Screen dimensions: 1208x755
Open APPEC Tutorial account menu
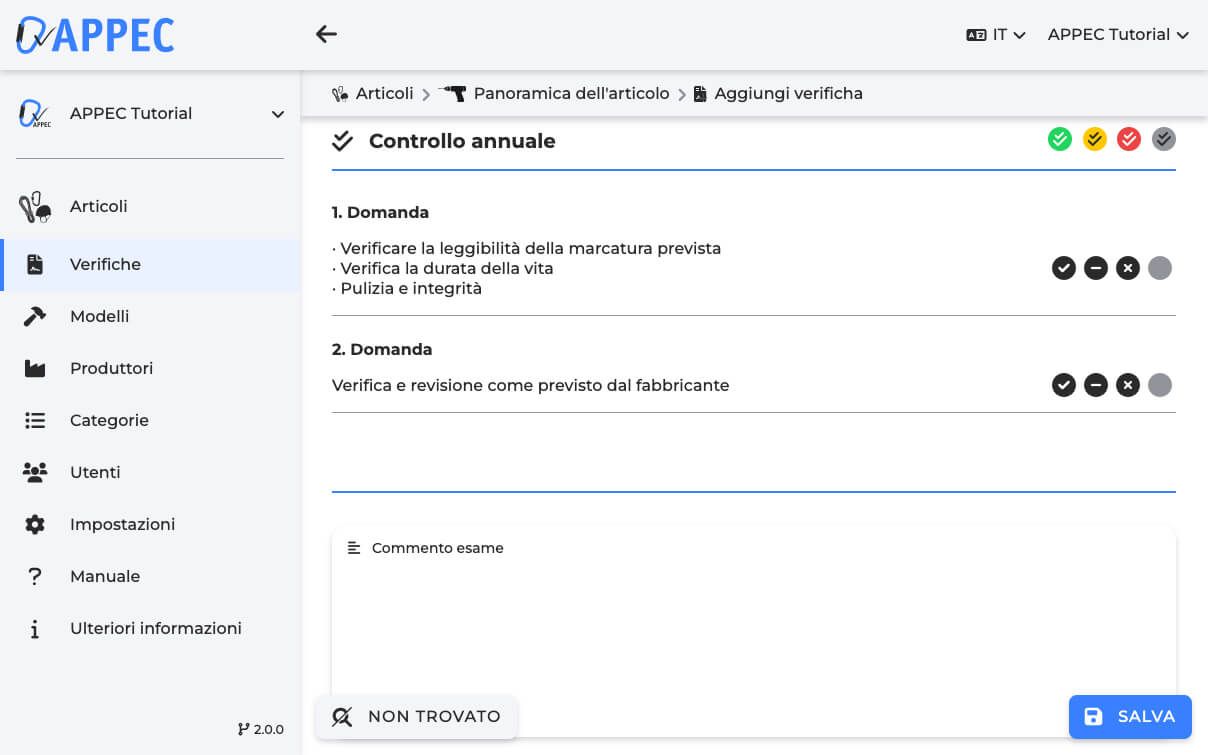[1118, 34]
